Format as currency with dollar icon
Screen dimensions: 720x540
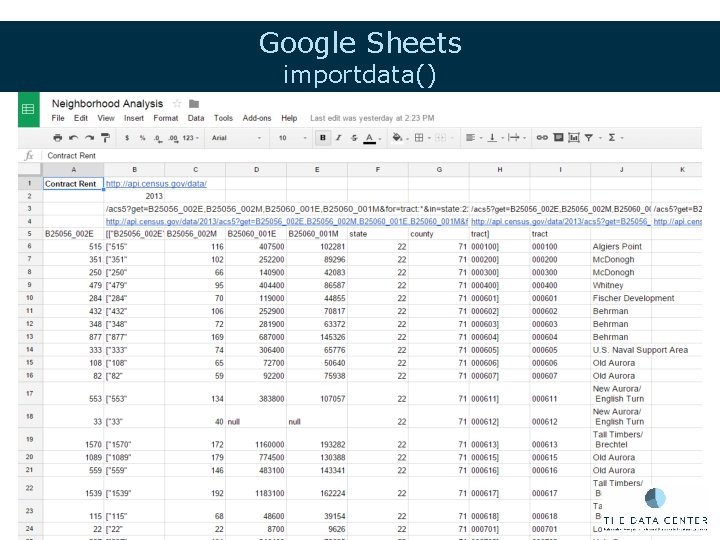[x=127, y=138]
